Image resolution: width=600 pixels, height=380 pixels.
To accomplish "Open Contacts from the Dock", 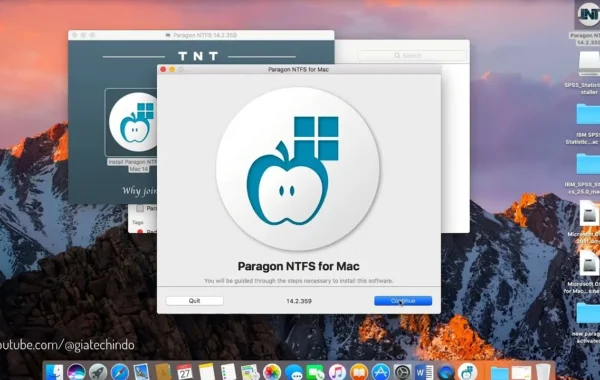I will click(163, 372).
